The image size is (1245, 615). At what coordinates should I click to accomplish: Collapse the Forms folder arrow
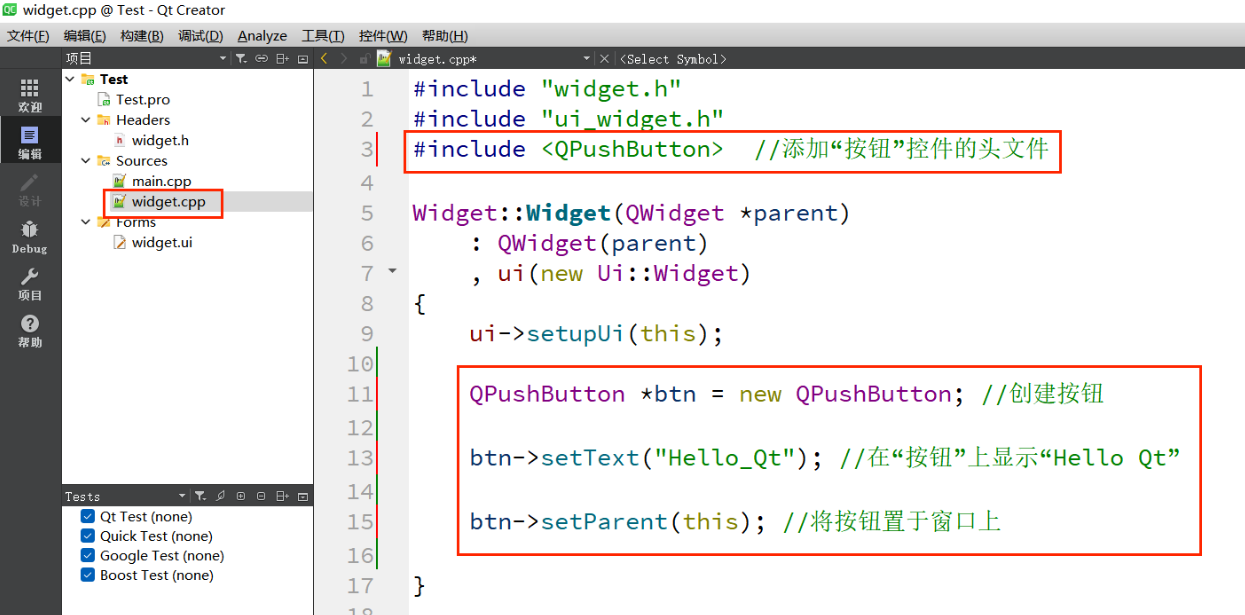click(86, 222)
